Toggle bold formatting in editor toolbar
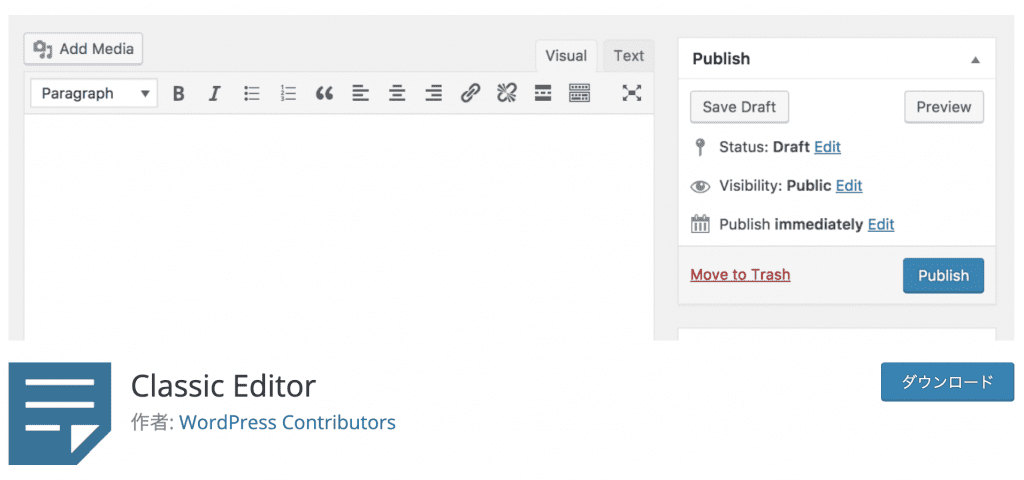Screen dimensions: 1024x480 click(179, 94)
